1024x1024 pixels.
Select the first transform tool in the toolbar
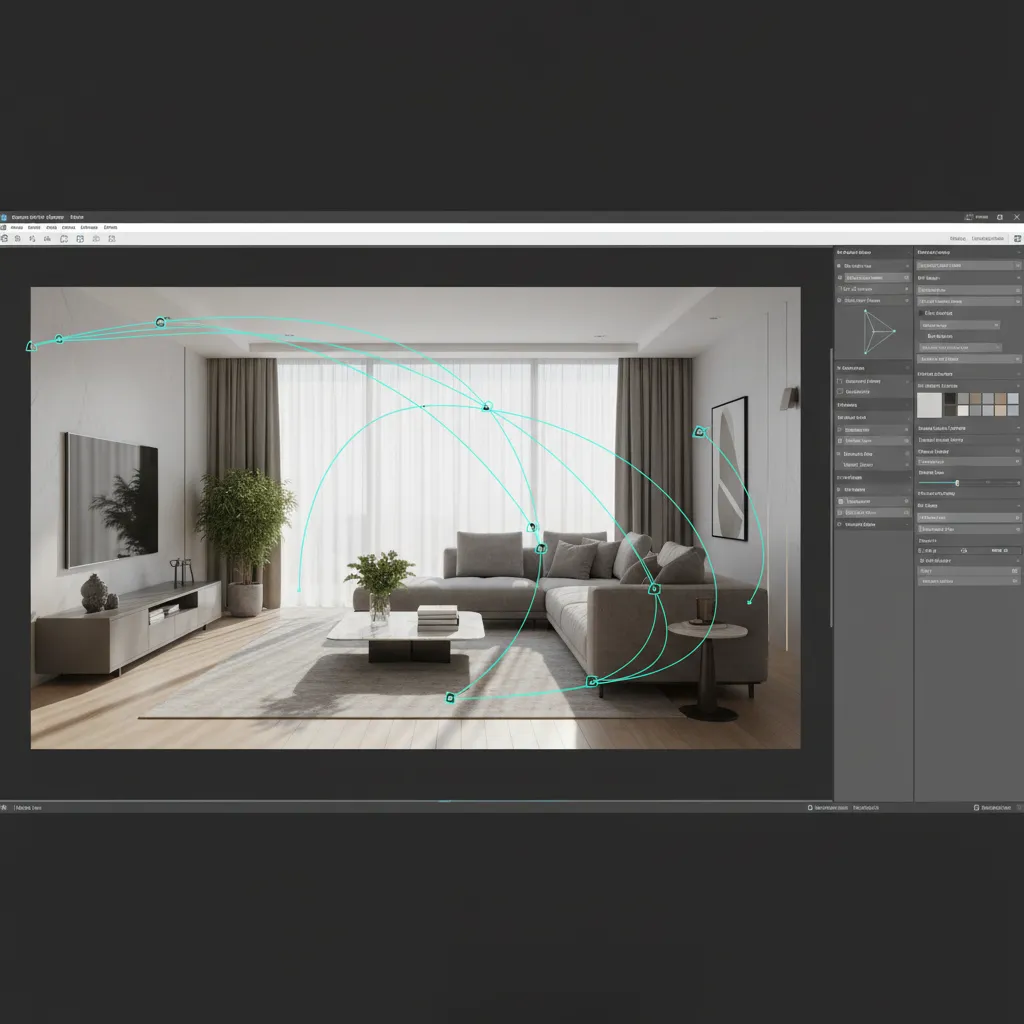pos(5,239)
